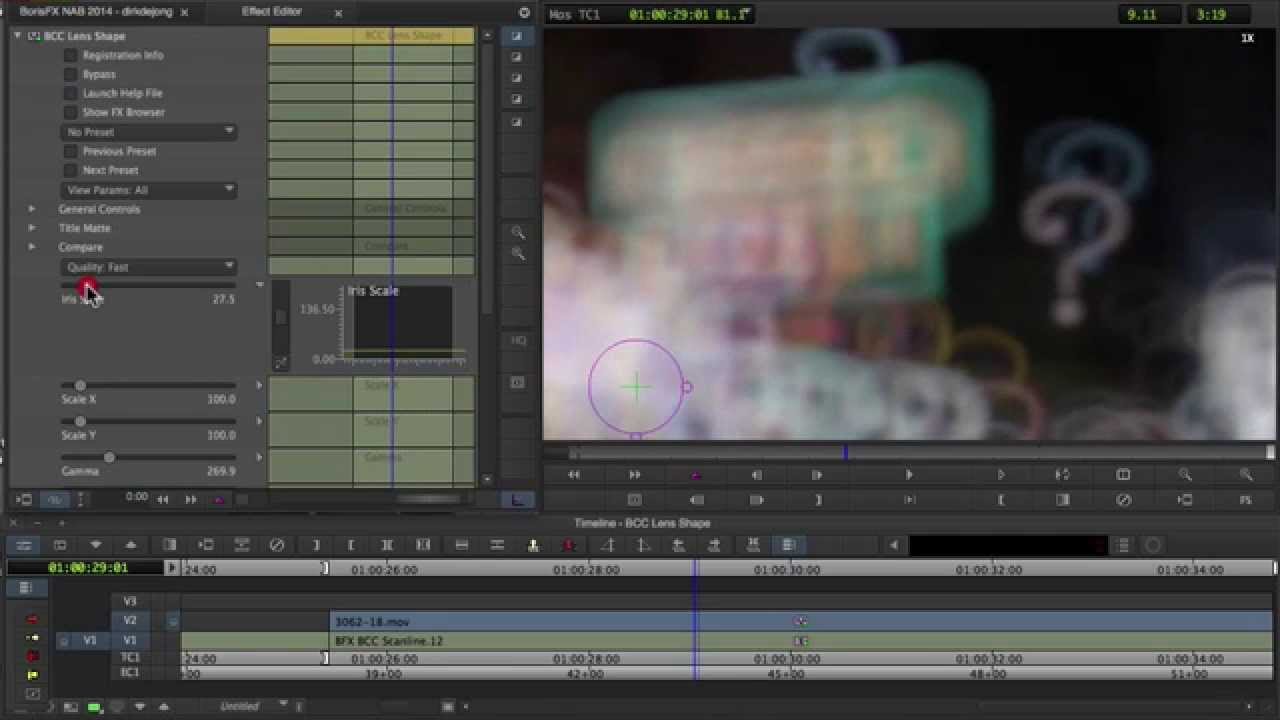Select the BFX BCC Scanline.12 clip
1280x720 pixels.
[801, 640]
